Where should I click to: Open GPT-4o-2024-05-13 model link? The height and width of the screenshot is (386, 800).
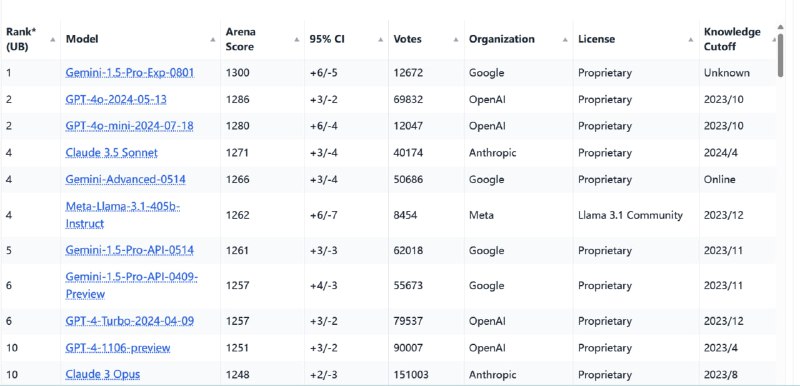coord(116,99)
